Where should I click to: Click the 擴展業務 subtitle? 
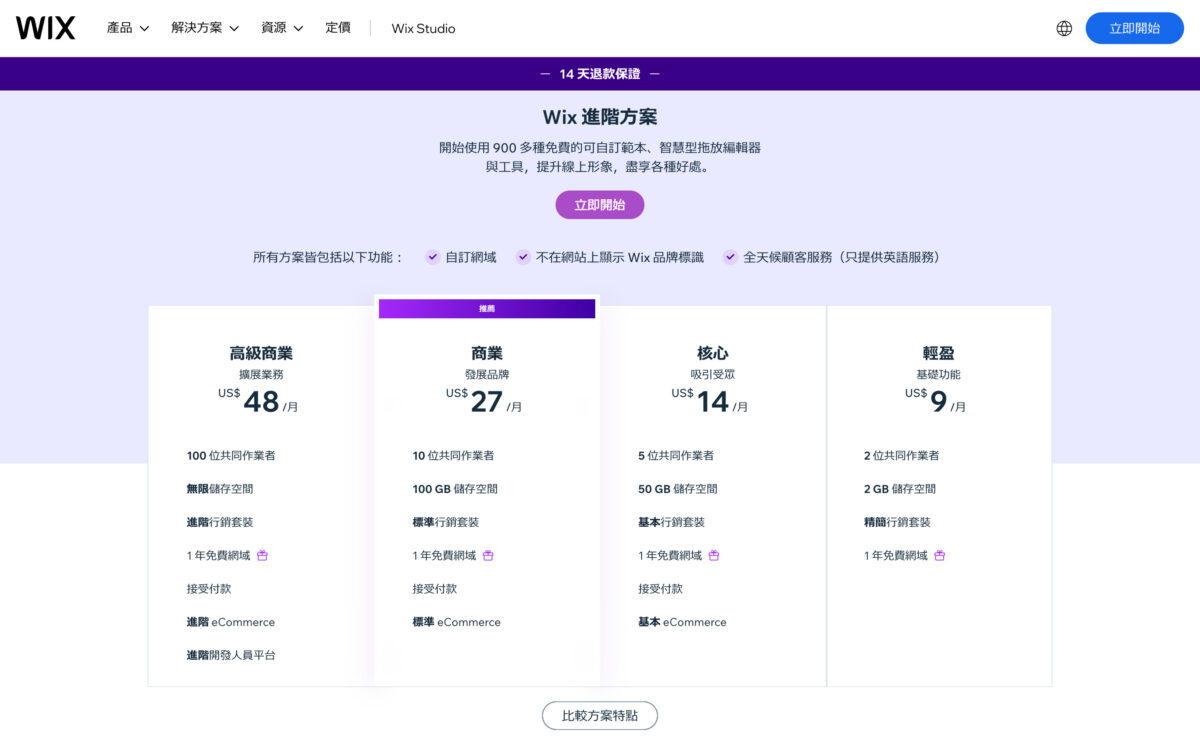pyautogui.click(x=261, y=375)
